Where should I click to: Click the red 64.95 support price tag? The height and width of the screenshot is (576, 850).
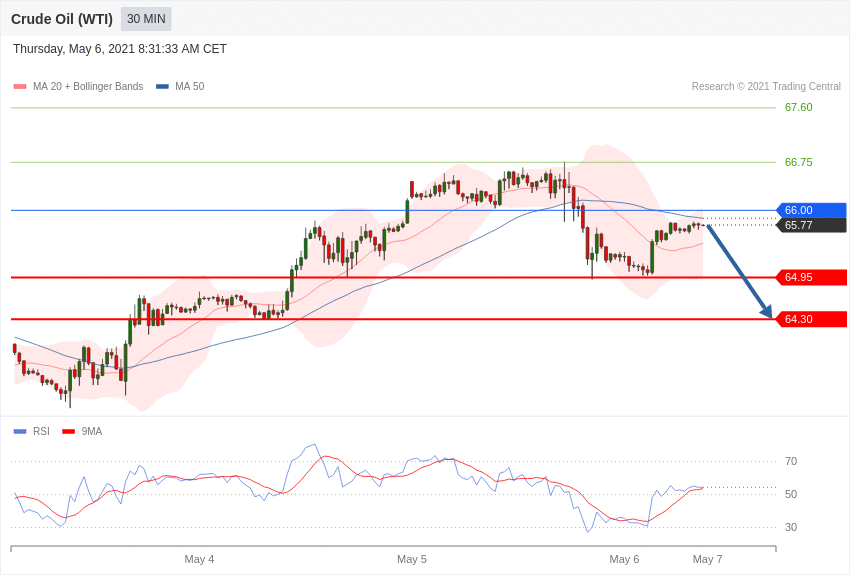point(812,277)
